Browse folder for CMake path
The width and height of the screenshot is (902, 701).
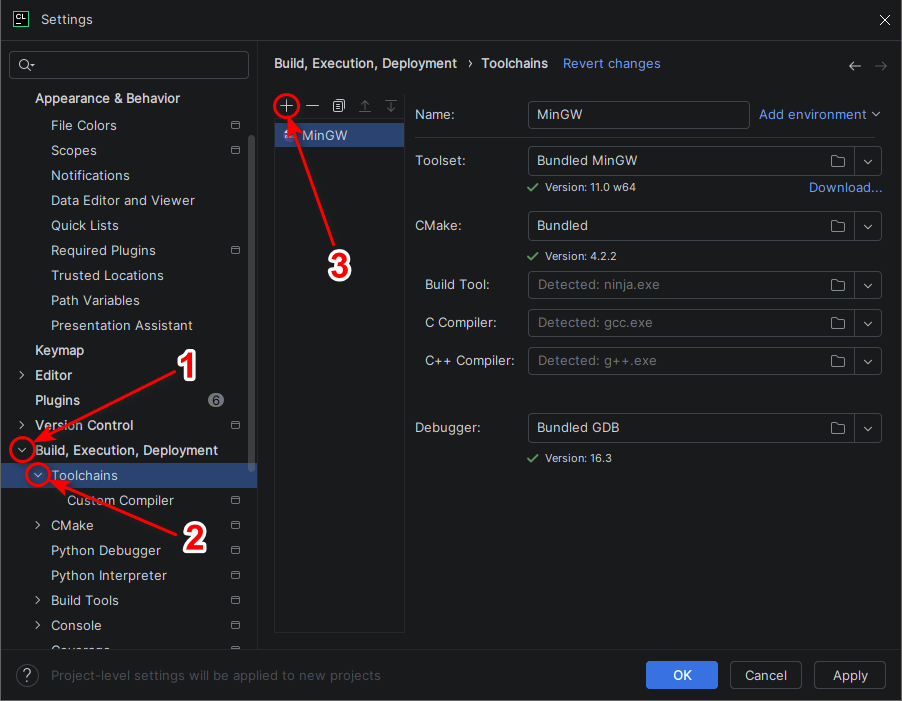pyautogui.click(x=838, y=226)
